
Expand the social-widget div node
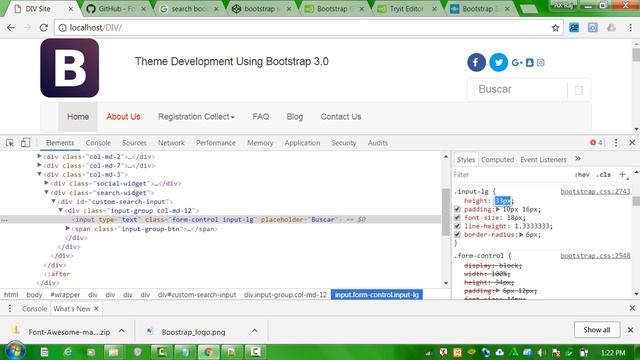coord(46,183)
